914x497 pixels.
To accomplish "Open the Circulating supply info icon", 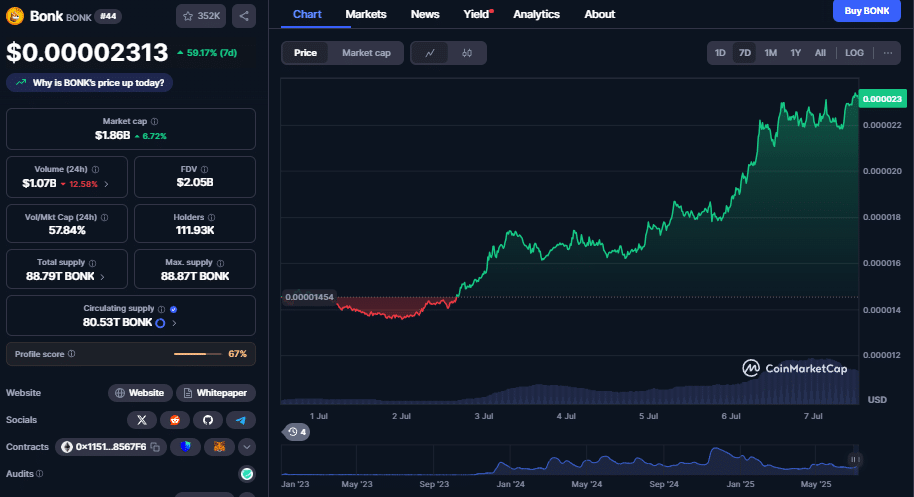I will click(x=161, y=309).
